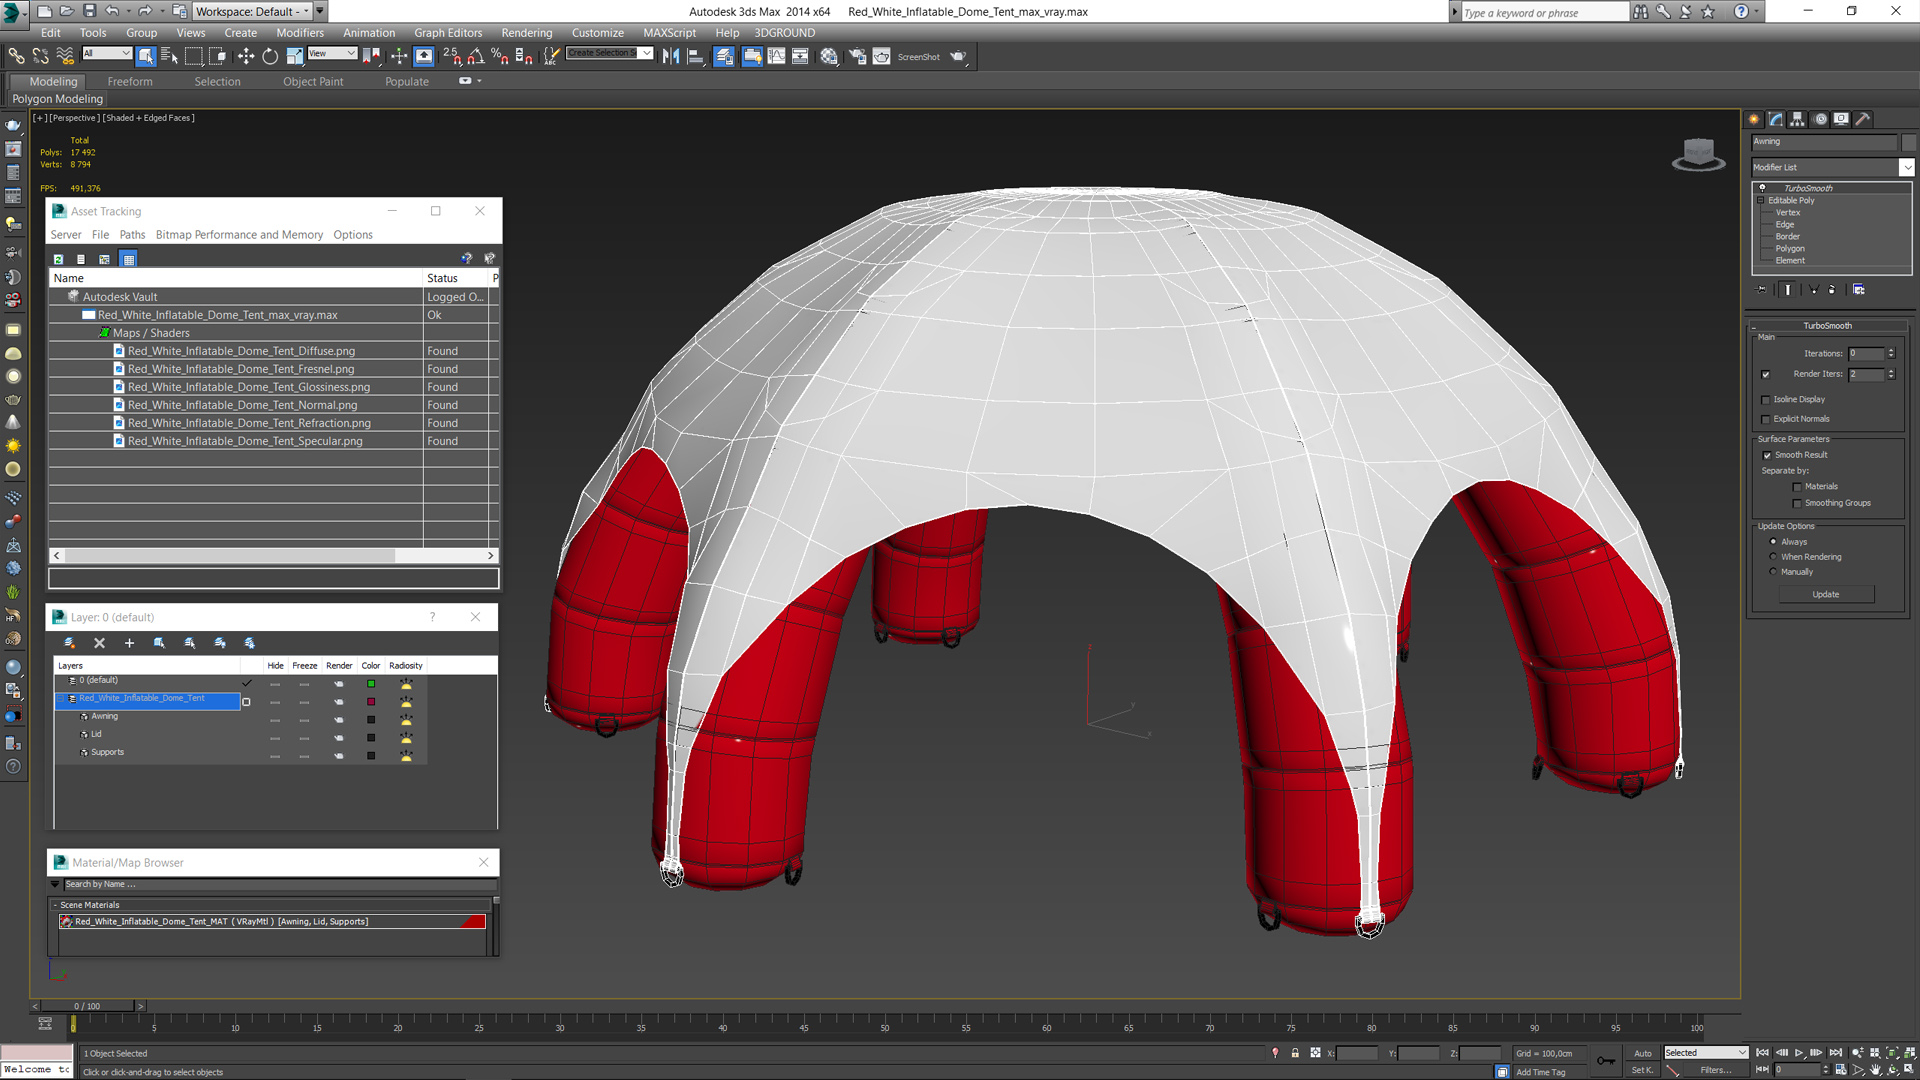
Task: Open the Hierarchy command panel tab
Action: coord(1797,119)
